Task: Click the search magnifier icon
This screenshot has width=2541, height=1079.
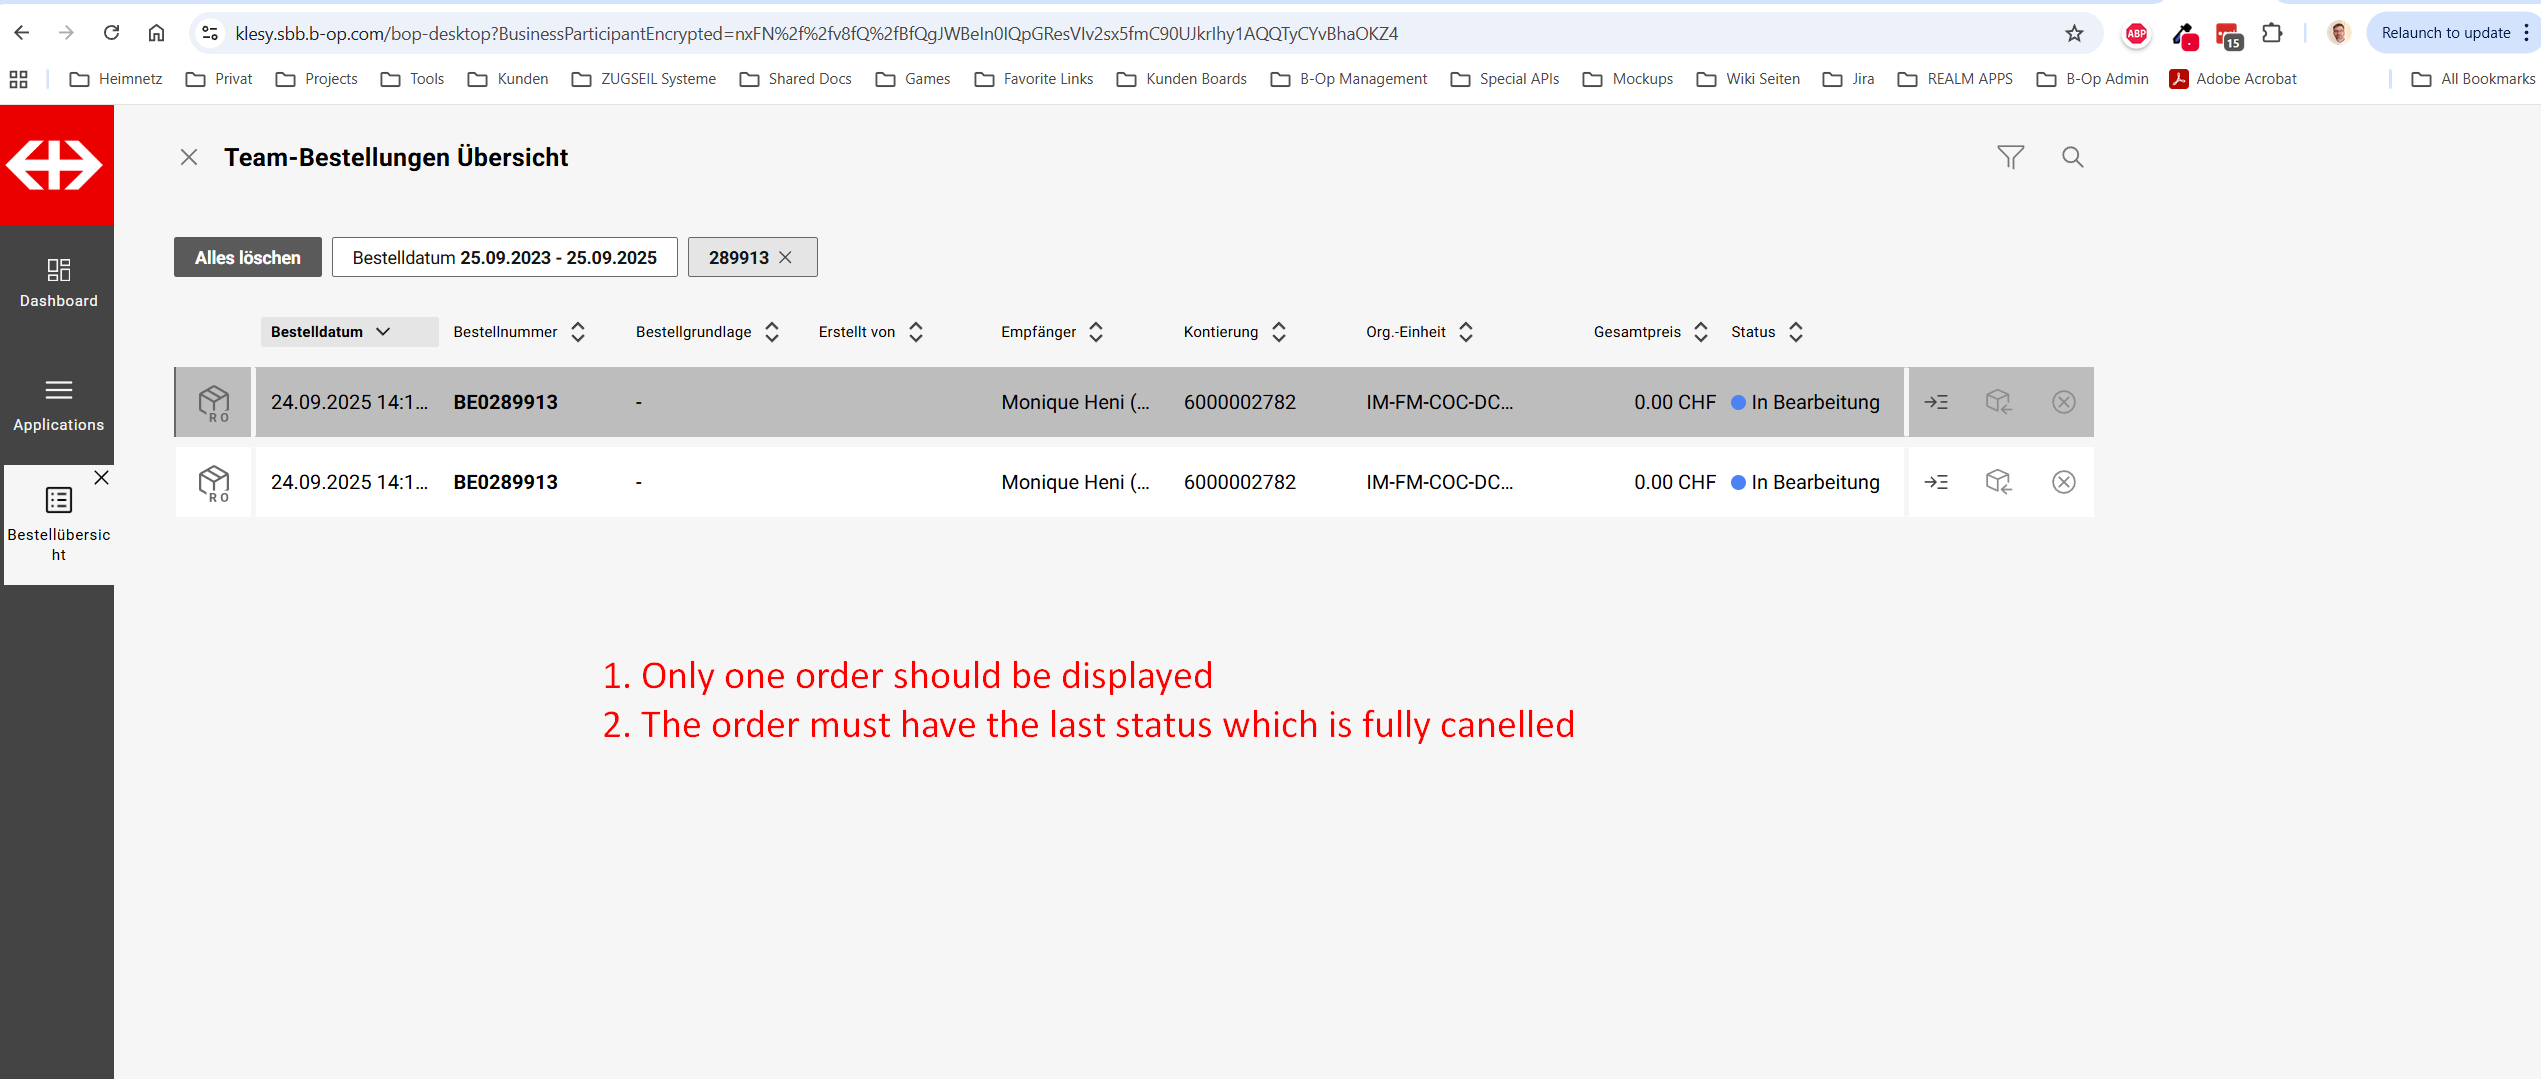Action: 2072,157
